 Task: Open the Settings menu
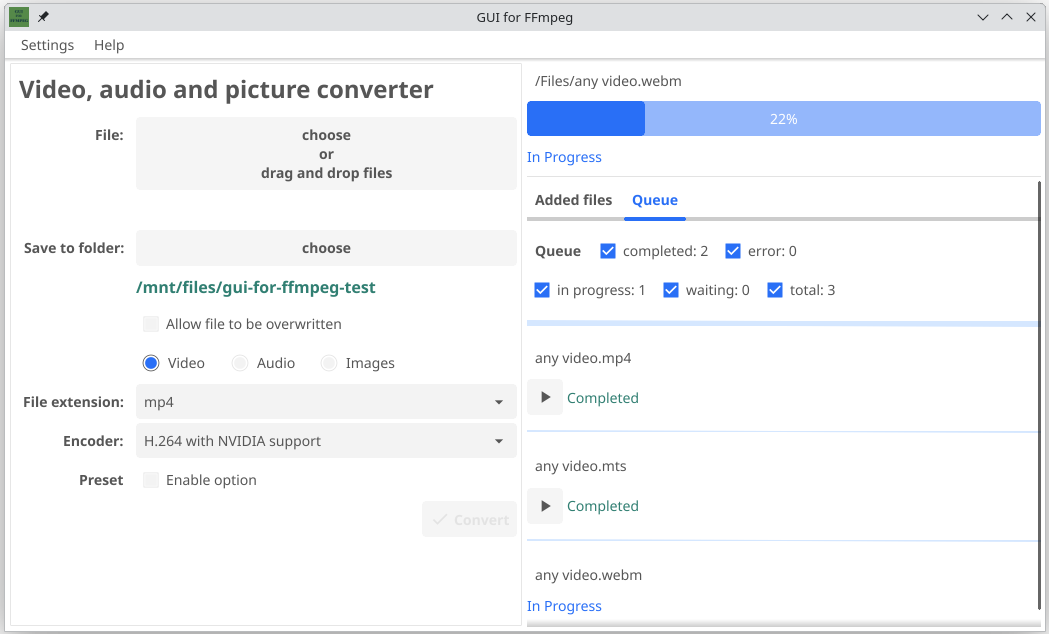point(47,45)
